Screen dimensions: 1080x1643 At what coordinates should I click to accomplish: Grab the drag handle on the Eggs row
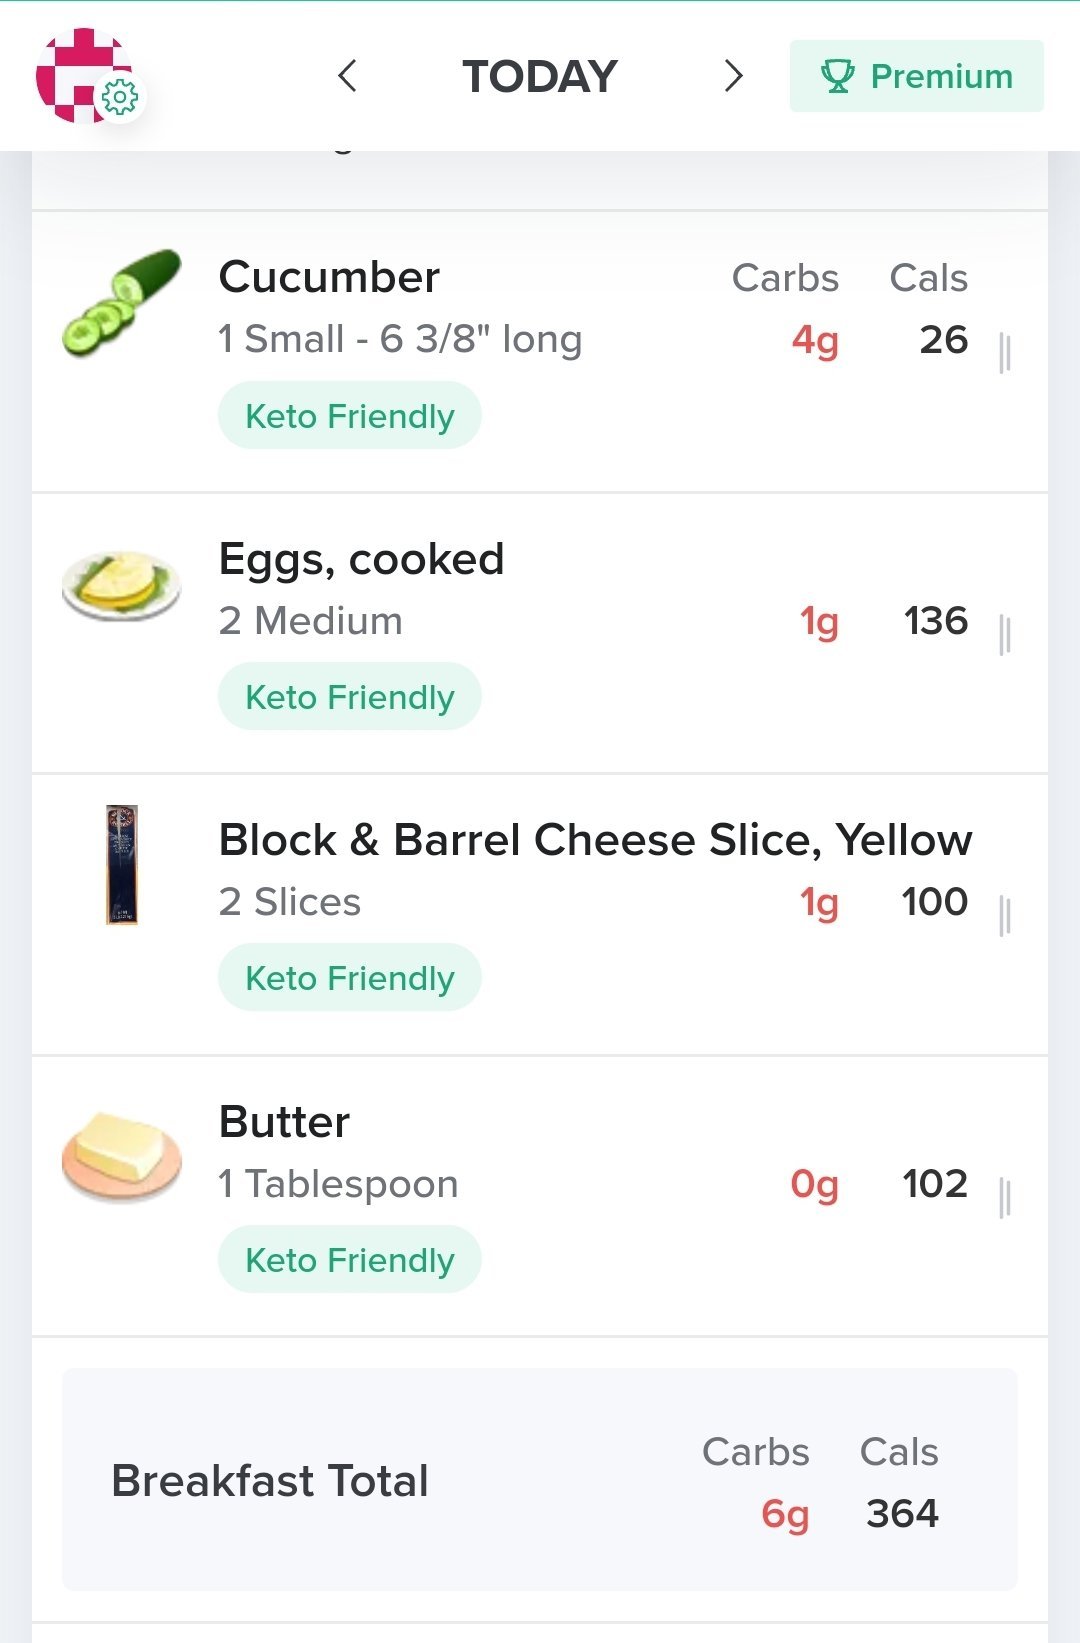(1005, 635)
